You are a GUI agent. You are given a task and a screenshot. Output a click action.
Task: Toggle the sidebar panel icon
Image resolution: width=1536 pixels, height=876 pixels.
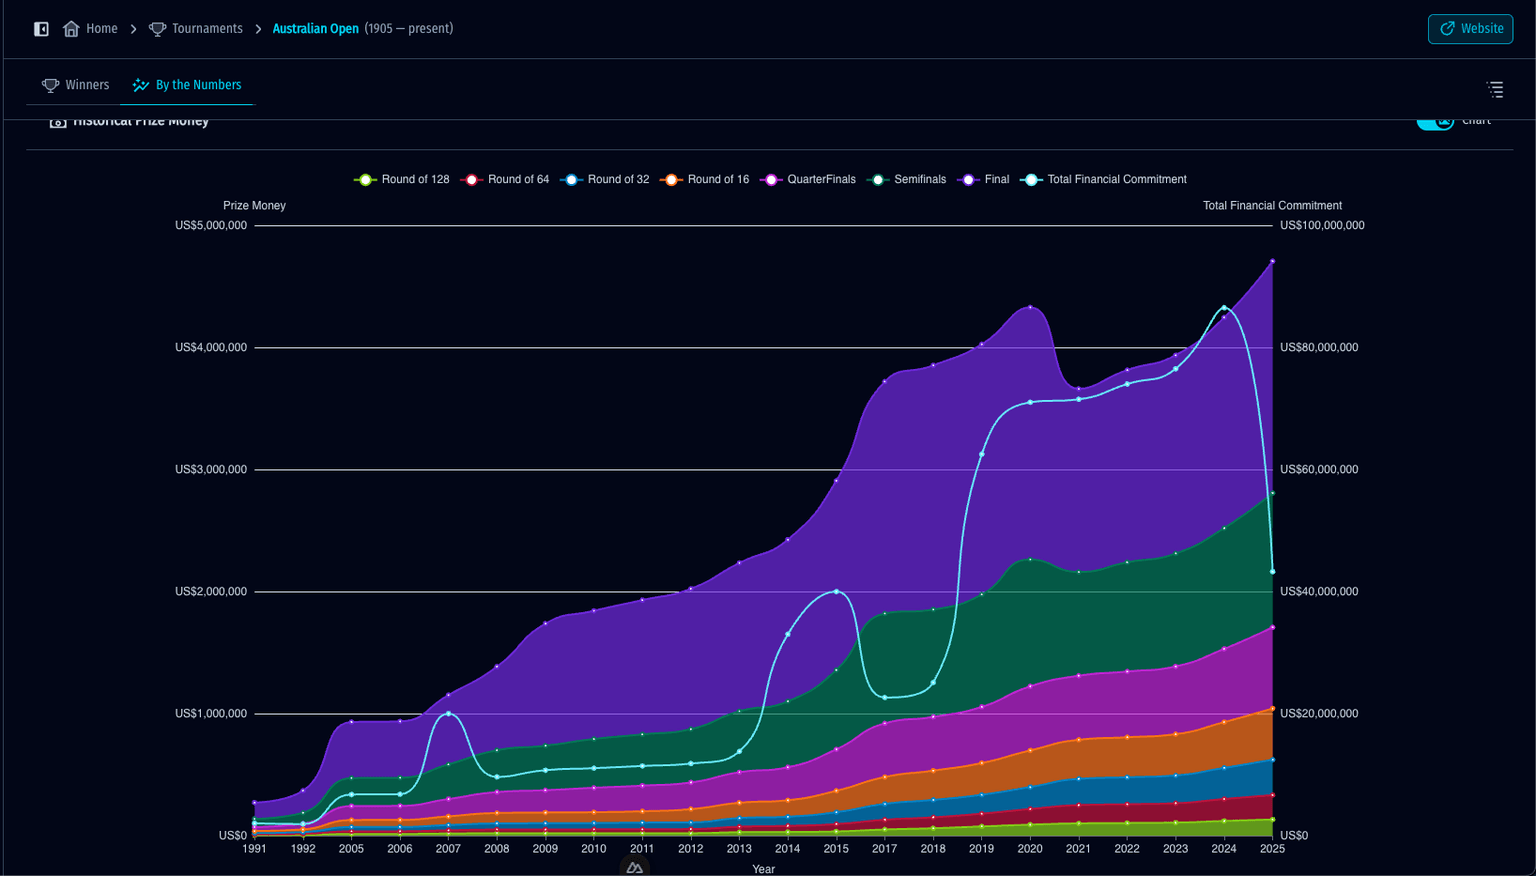pos(41,29)
